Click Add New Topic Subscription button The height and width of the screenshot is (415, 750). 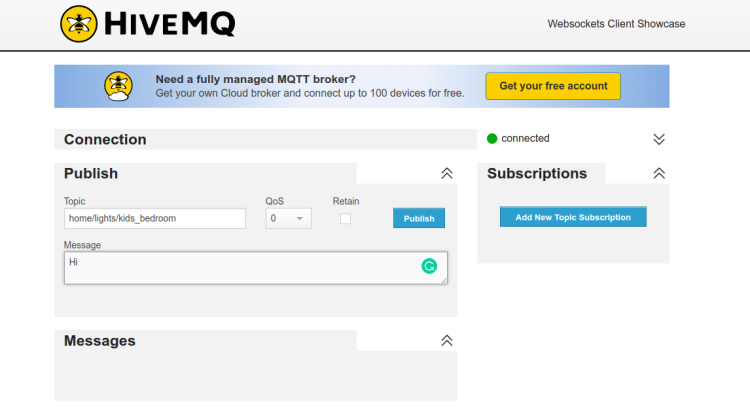click(x=573, y=217)
